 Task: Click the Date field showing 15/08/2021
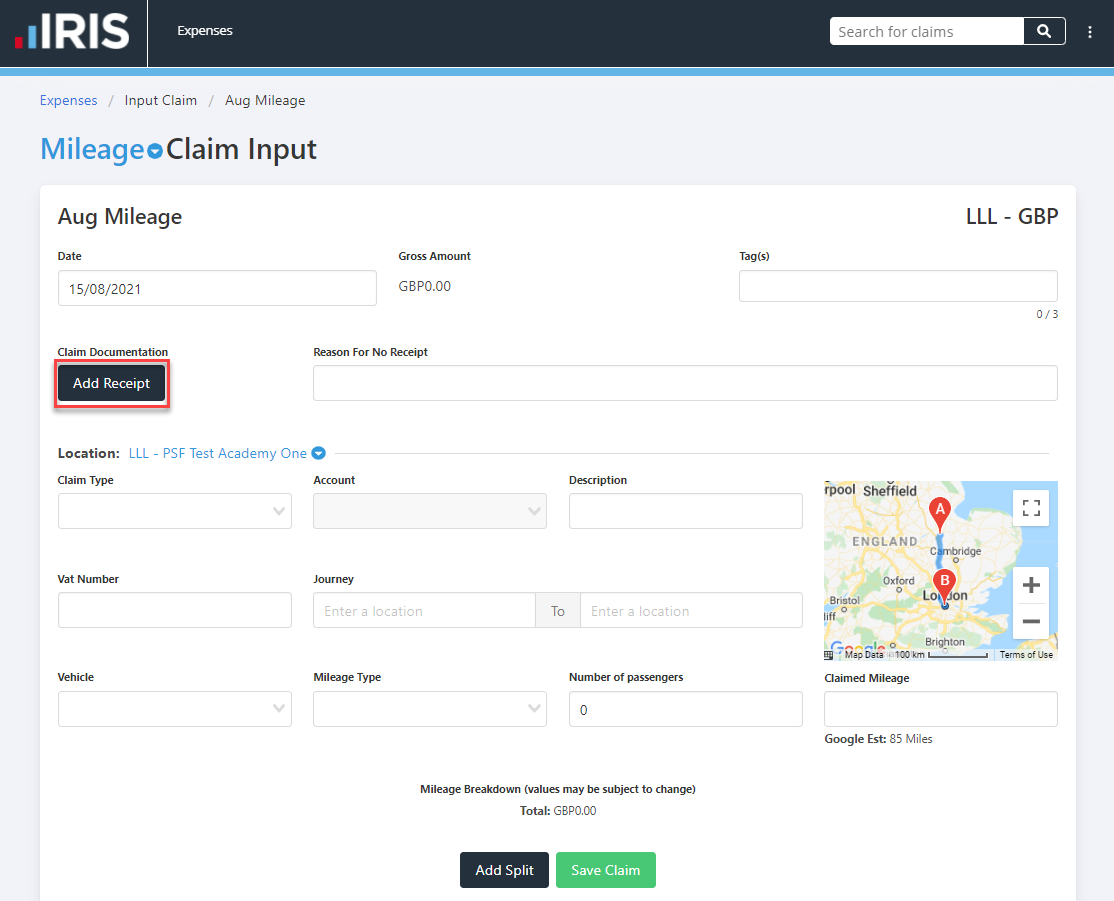click(217, 288)
